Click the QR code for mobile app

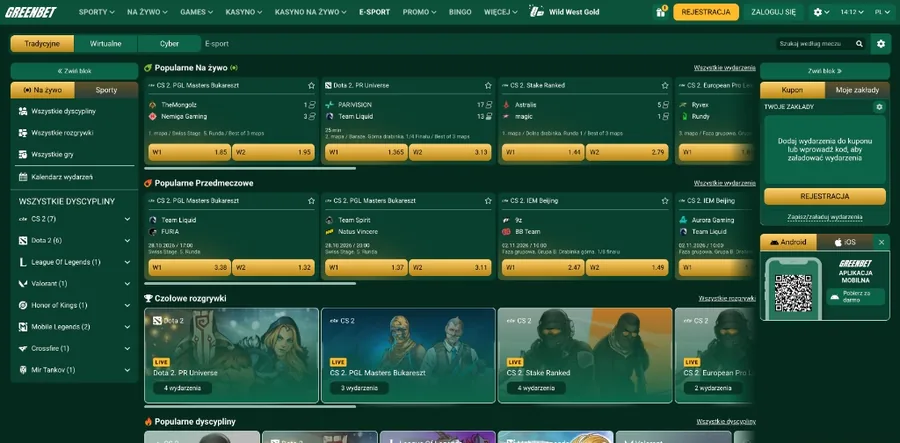tap(793, 293)
